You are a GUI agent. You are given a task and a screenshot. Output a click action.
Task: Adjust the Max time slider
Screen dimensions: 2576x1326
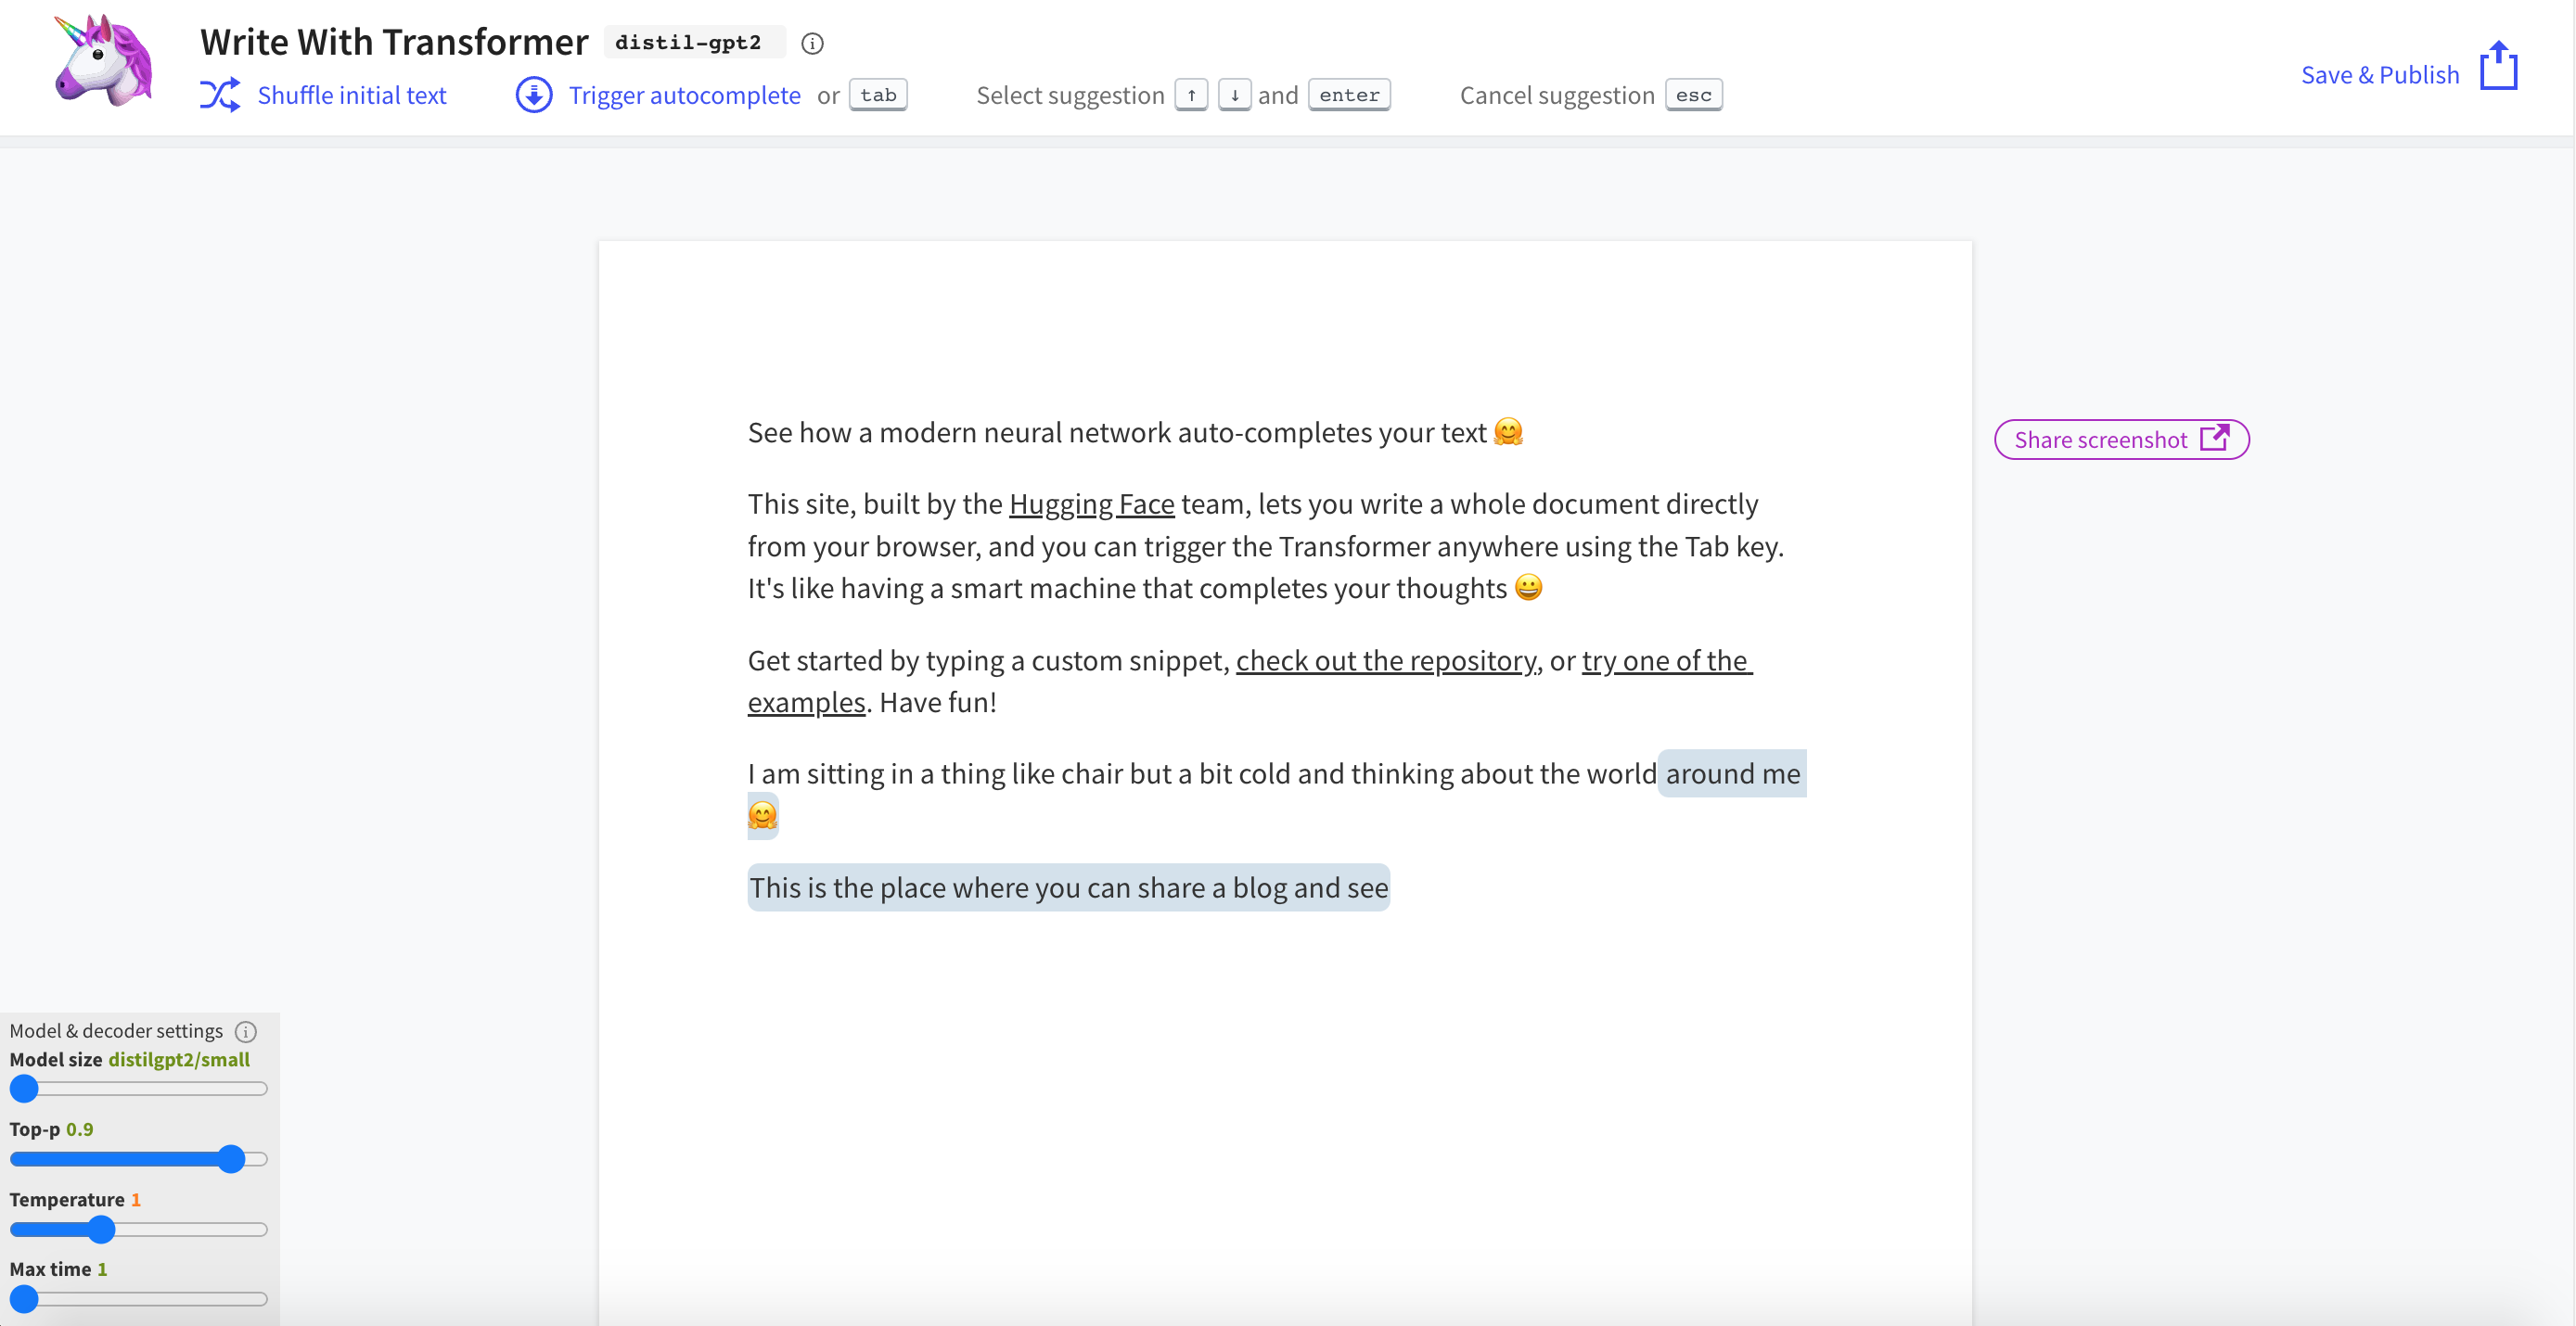[138, 1299]
